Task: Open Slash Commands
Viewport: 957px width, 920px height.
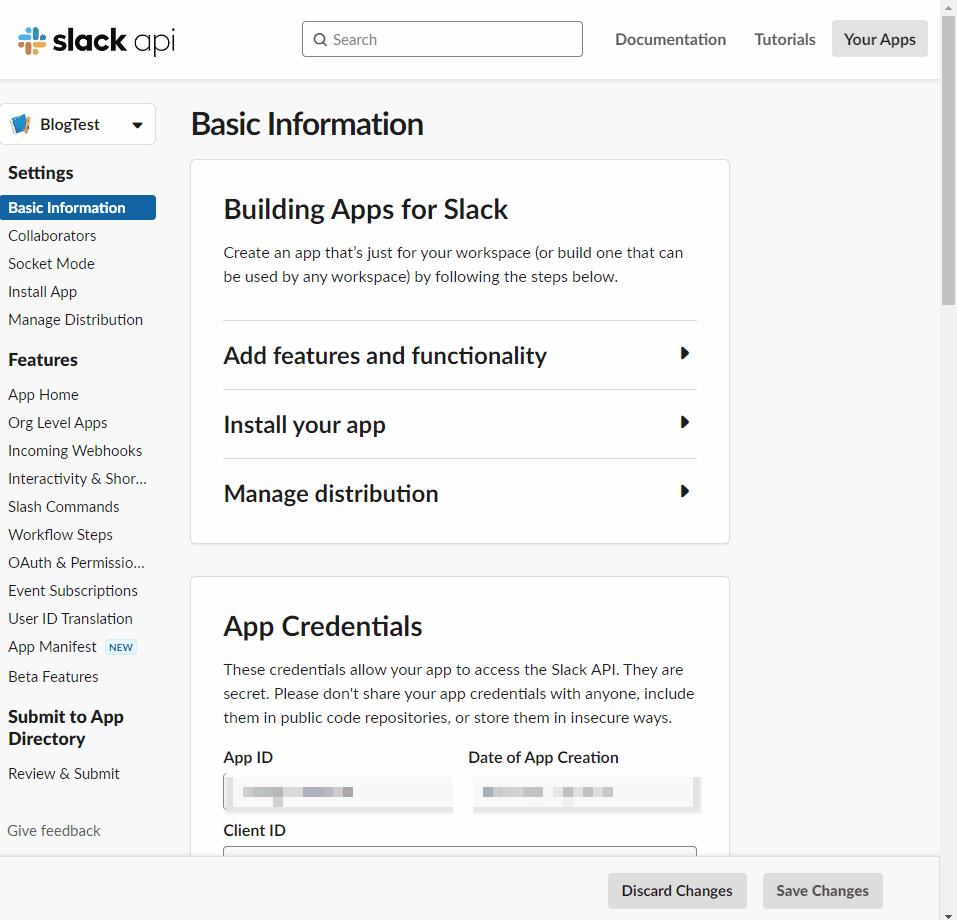Action: (x=63, y=507)
